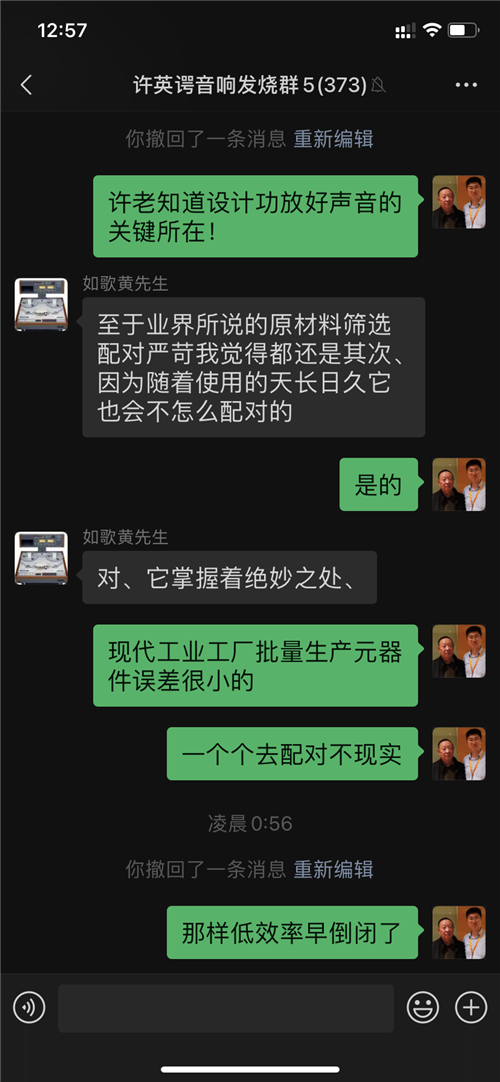Switch to voice input mode
This screenshot has height=1082, width=500.
tap(29, 1008)
